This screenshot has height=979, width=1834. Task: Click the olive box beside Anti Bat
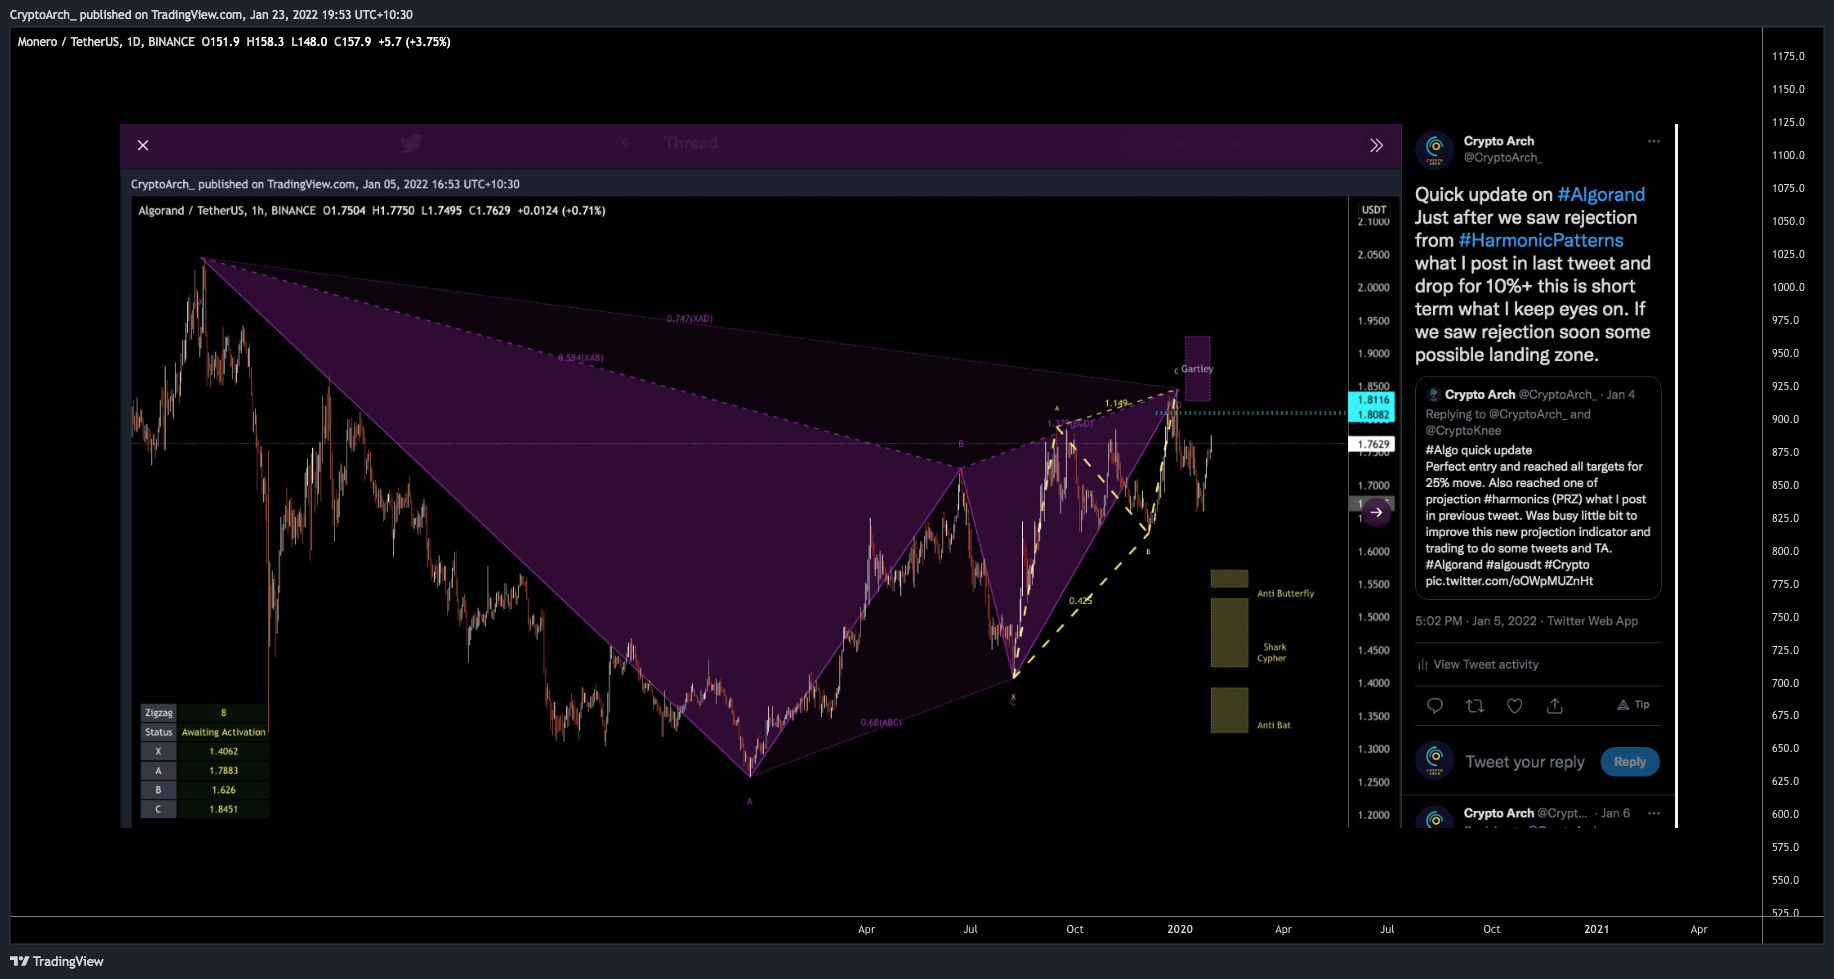(x=1229, y=710)
